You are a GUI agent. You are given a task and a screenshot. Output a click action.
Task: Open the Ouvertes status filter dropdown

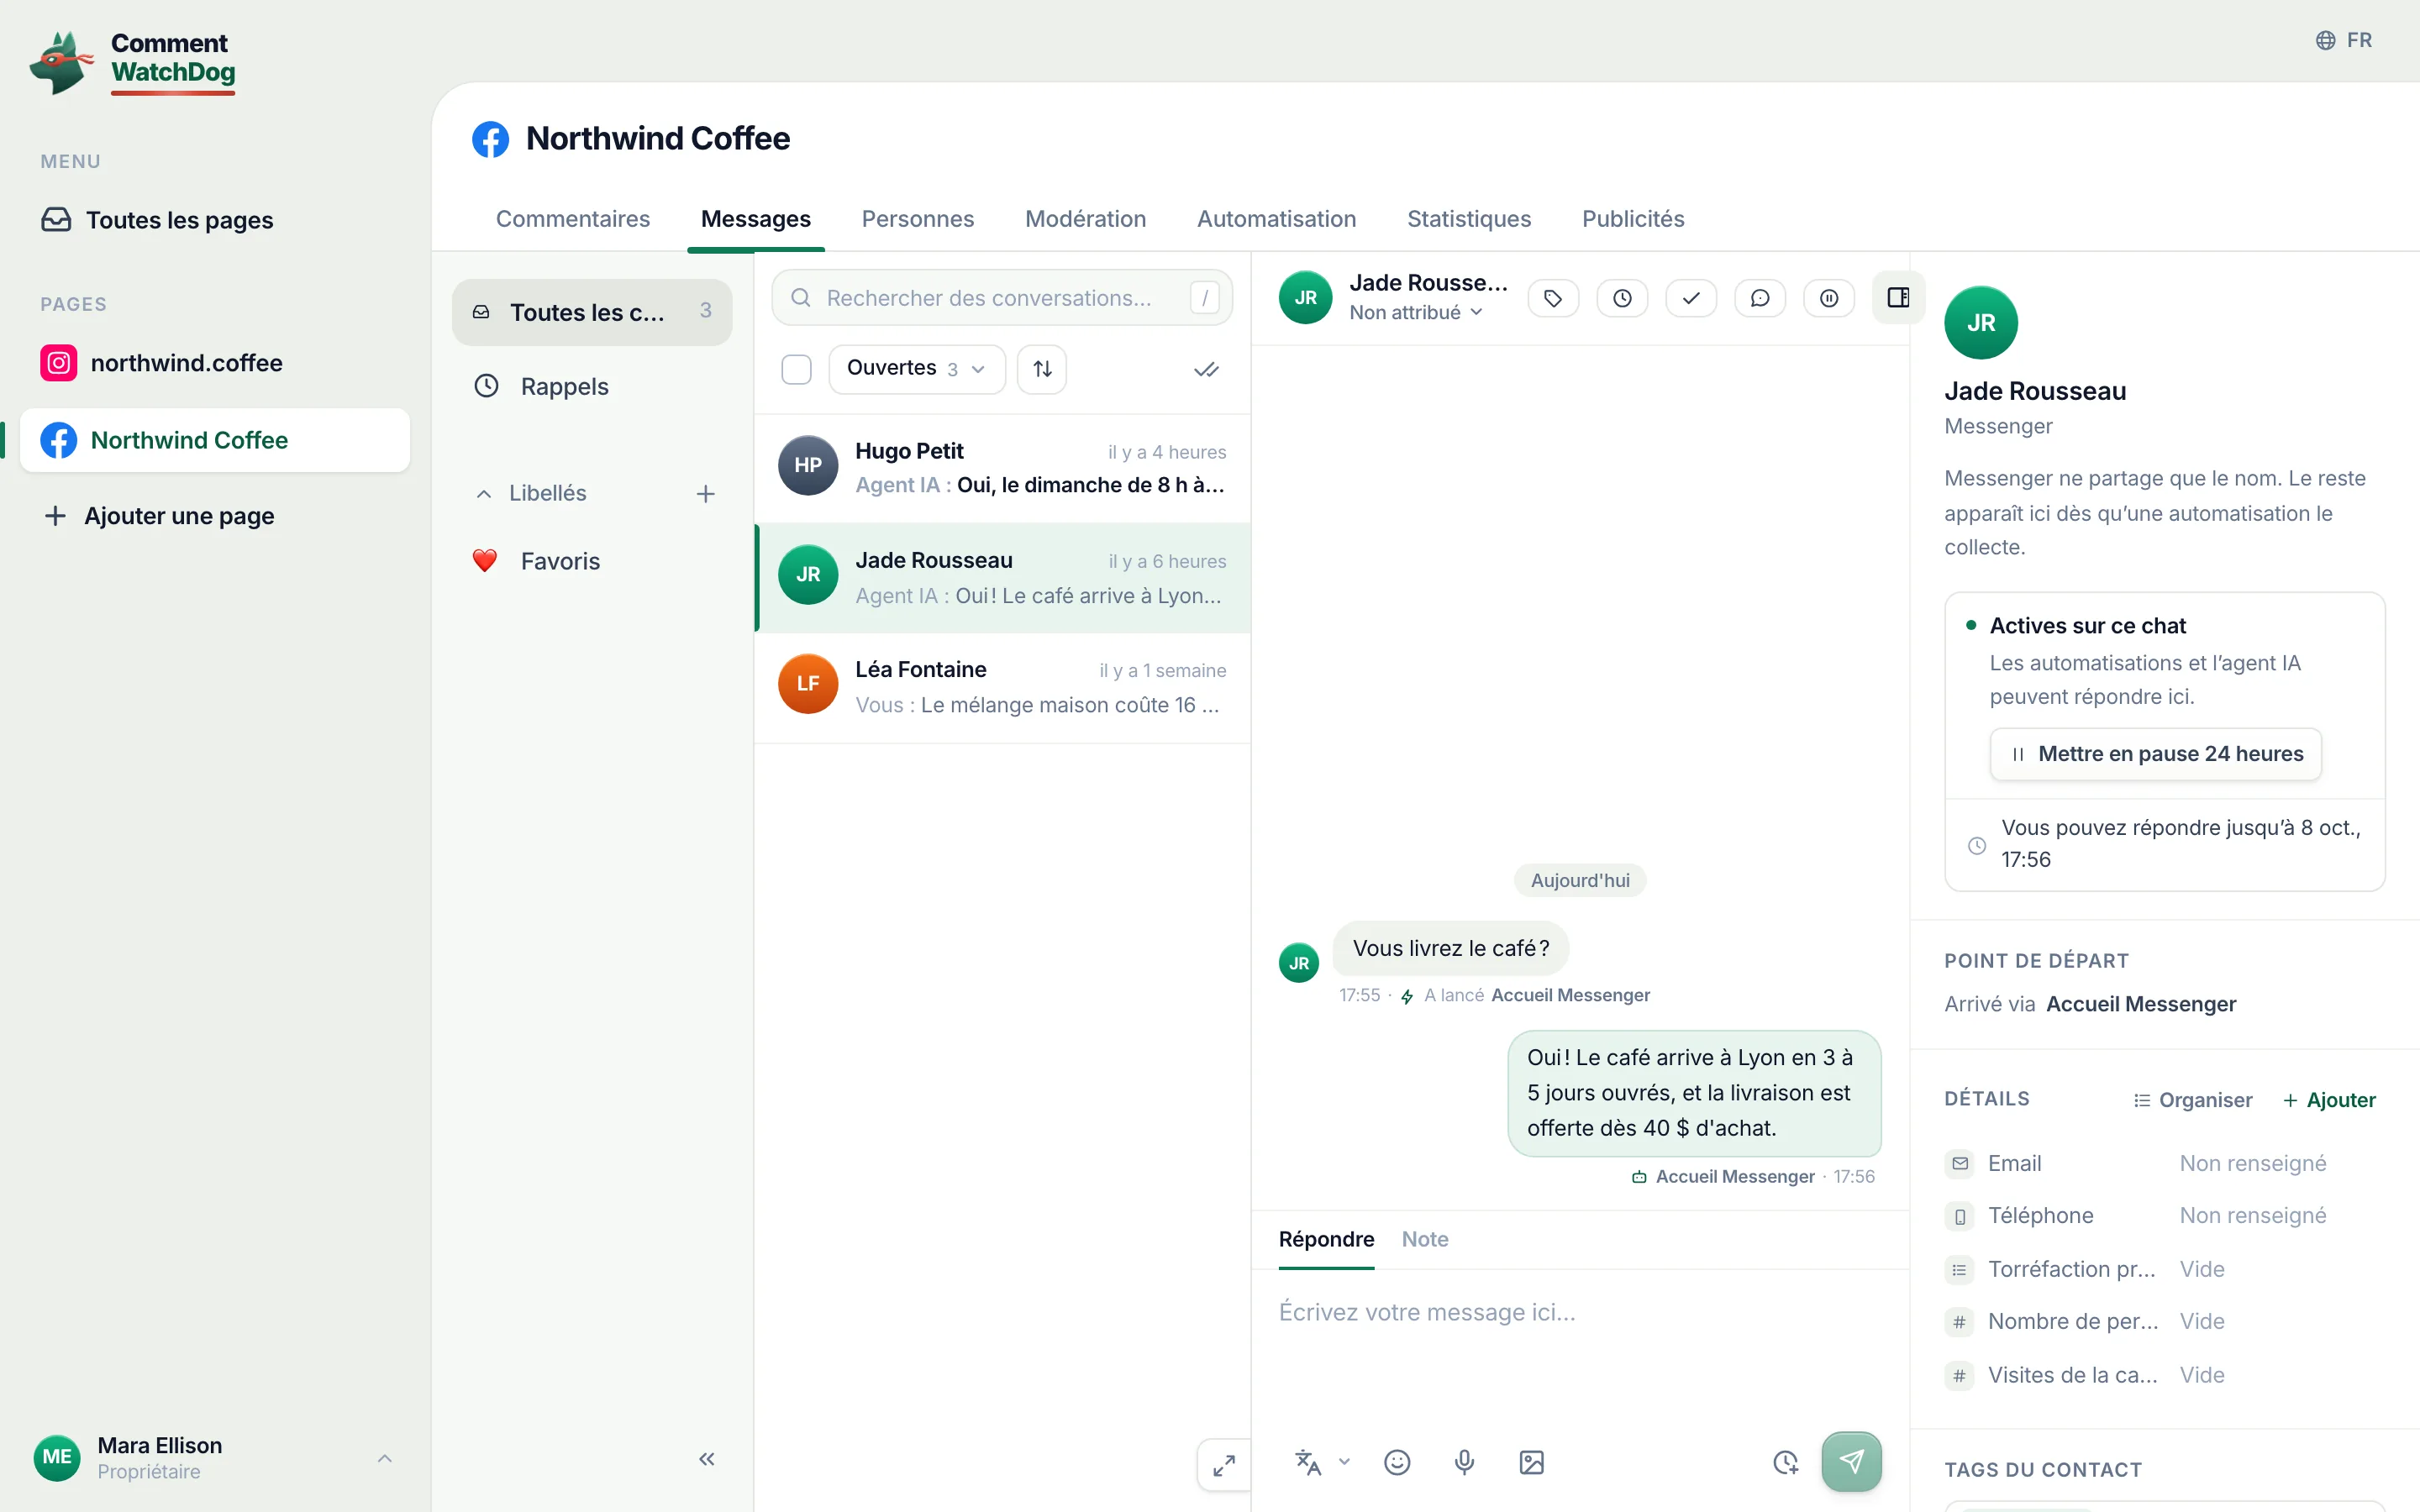click(916, 369)
